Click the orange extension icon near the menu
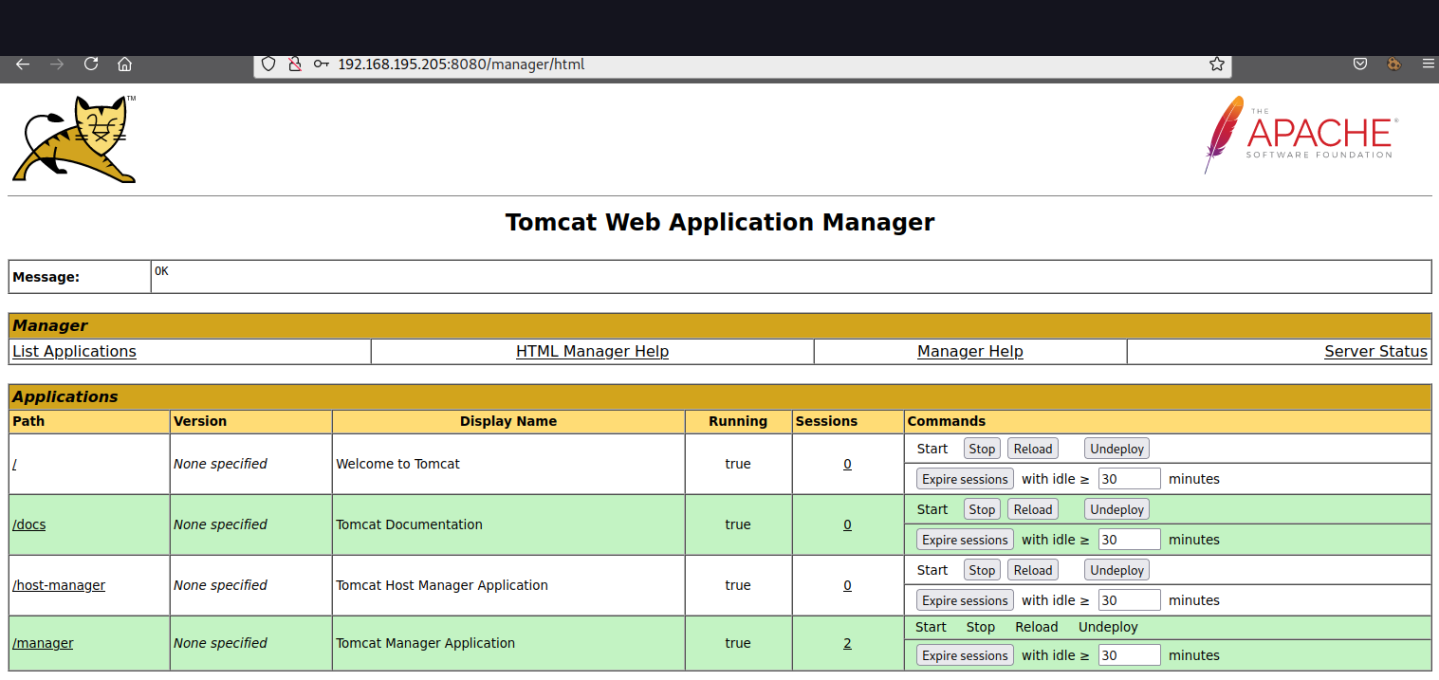This screenshot has height=680, width=1439. [1394, 63]
